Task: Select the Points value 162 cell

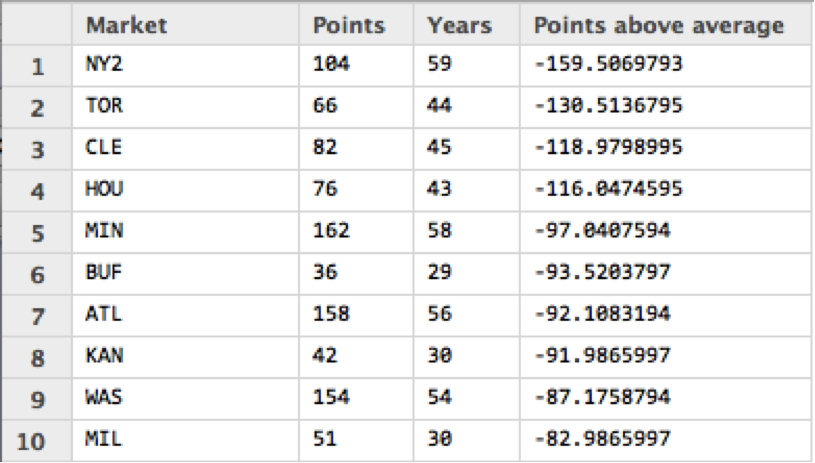Action: pyautogui.click(x=331, y=231)
